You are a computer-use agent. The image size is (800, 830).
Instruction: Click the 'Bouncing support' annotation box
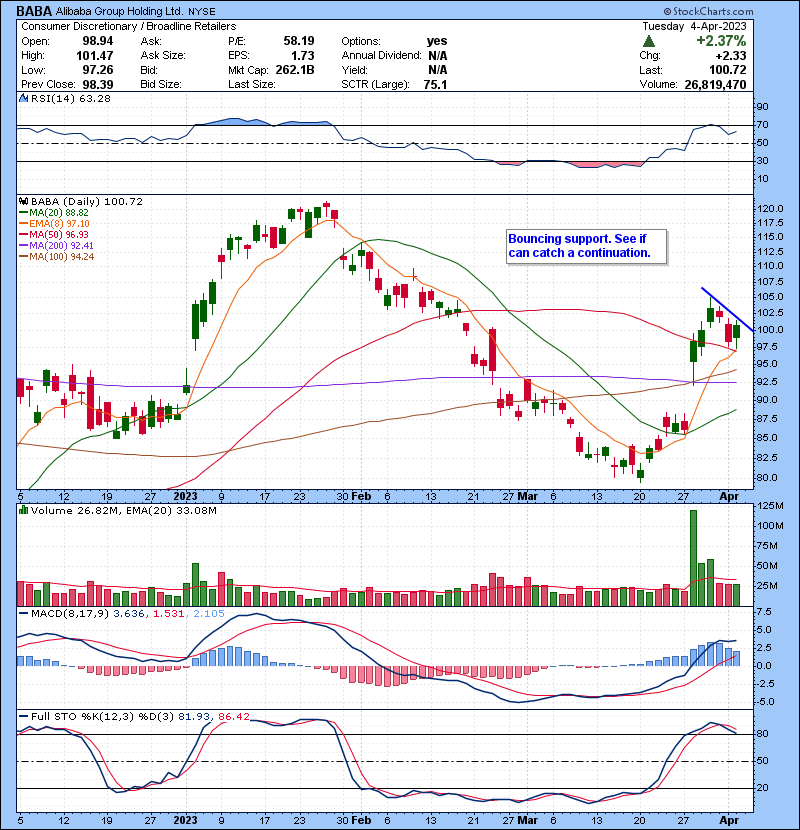pos(586,246)
